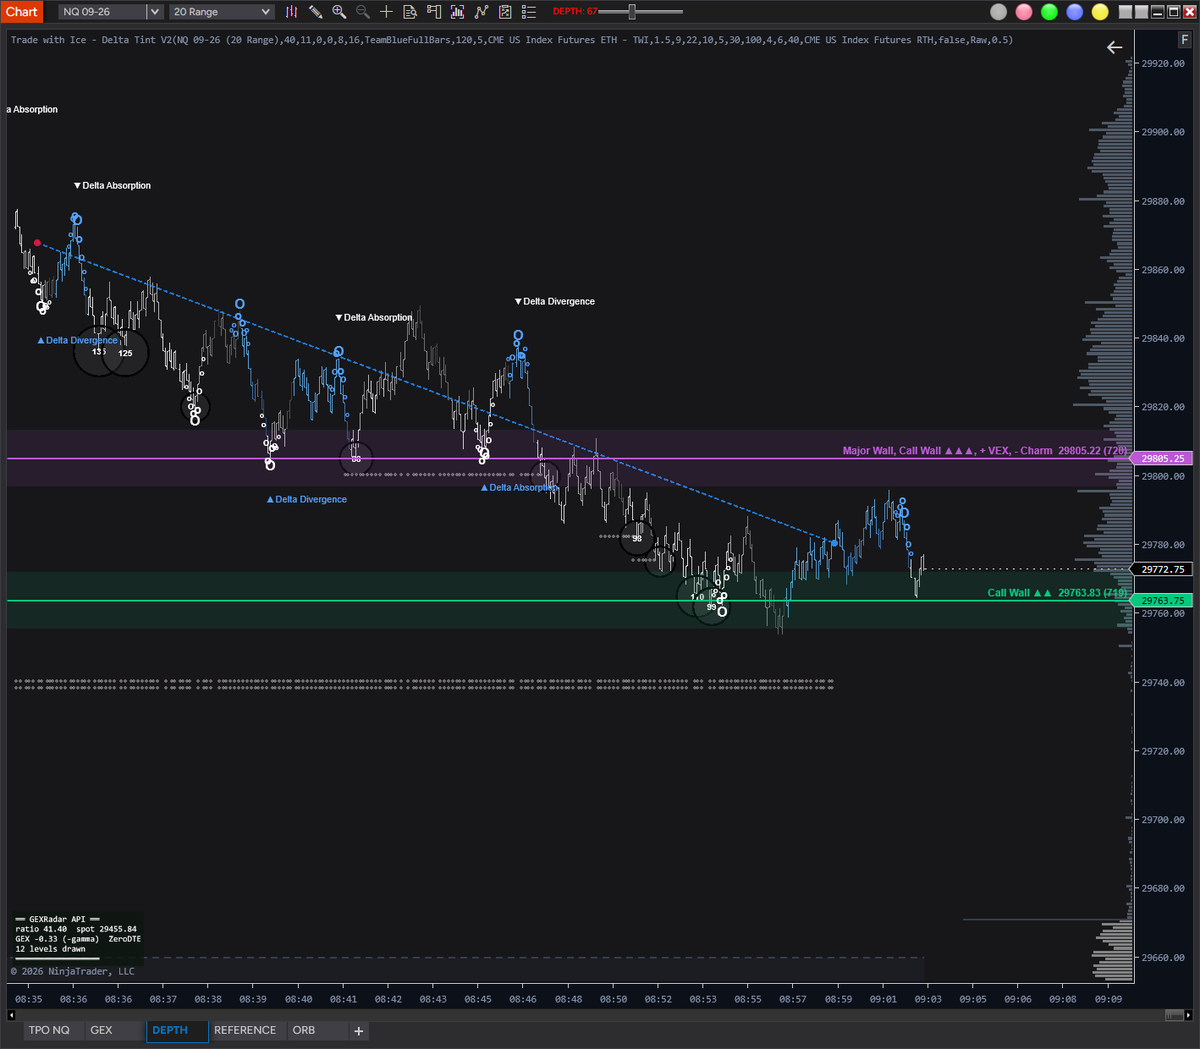
Task: Click the blue link circle
Action: [x=1075, y=12]
